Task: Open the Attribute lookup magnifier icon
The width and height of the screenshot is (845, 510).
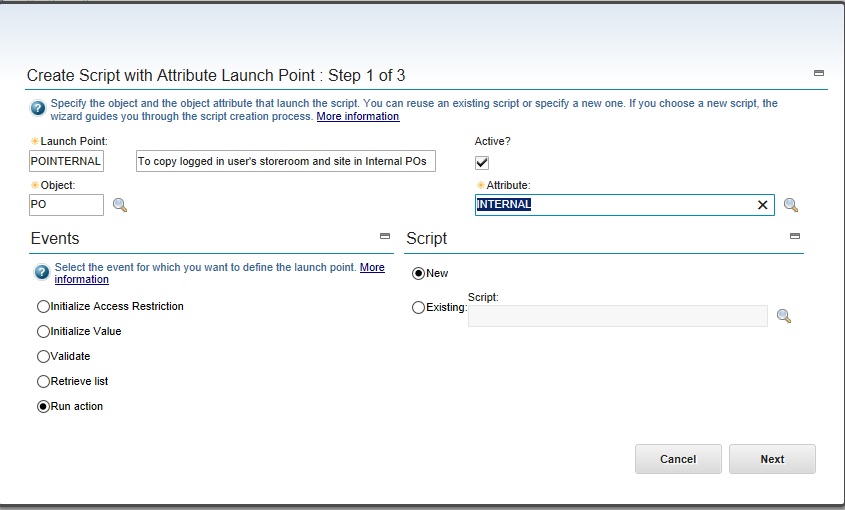Action: 791,205
